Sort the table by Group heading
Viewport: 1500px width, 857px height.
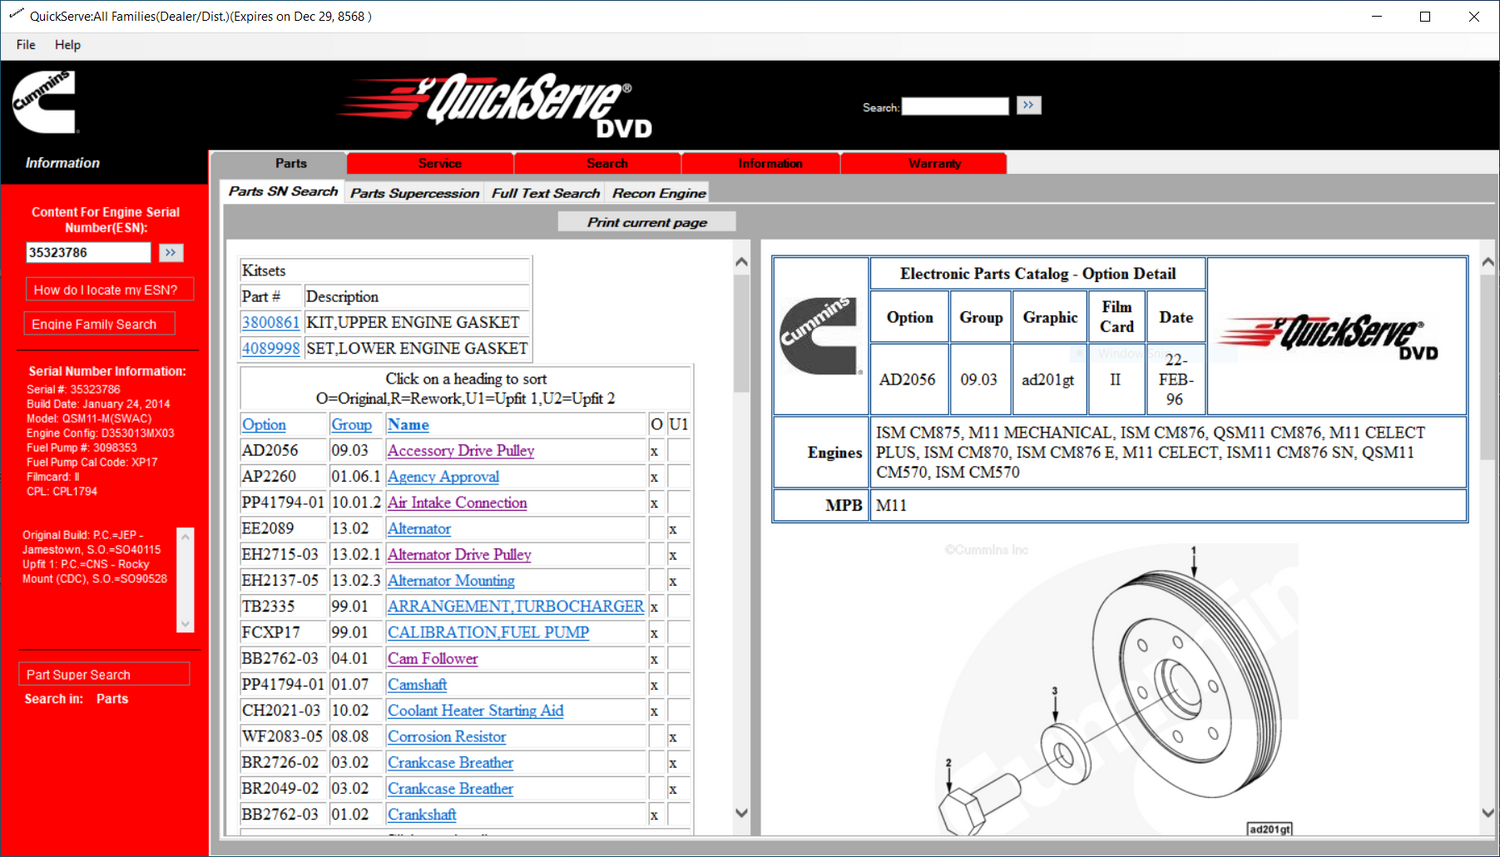coord(352,425)
